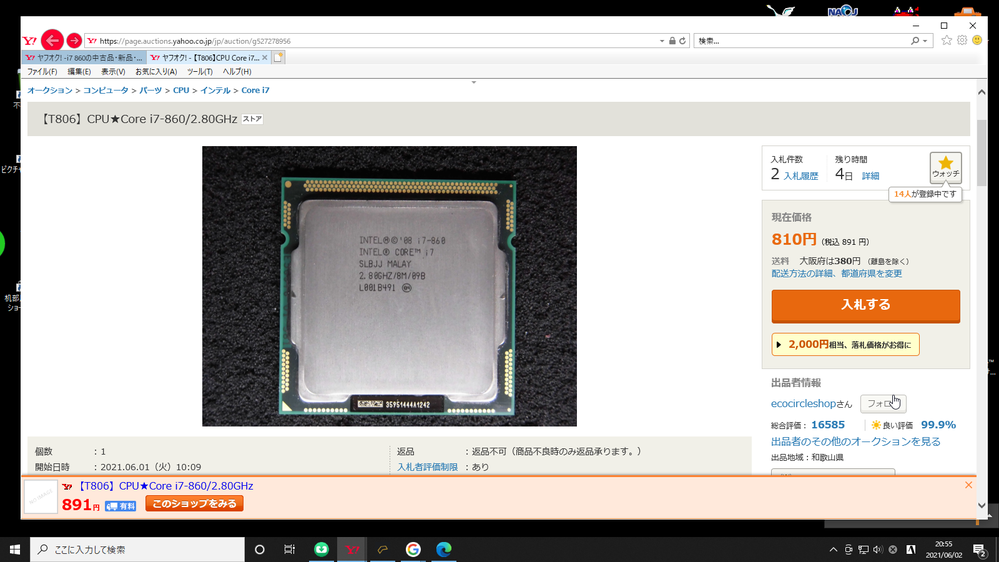Image resolution: width=999 pixels, height=562 pixels.
Task: Show hidden system tray icons chevron
Action: 833,549
